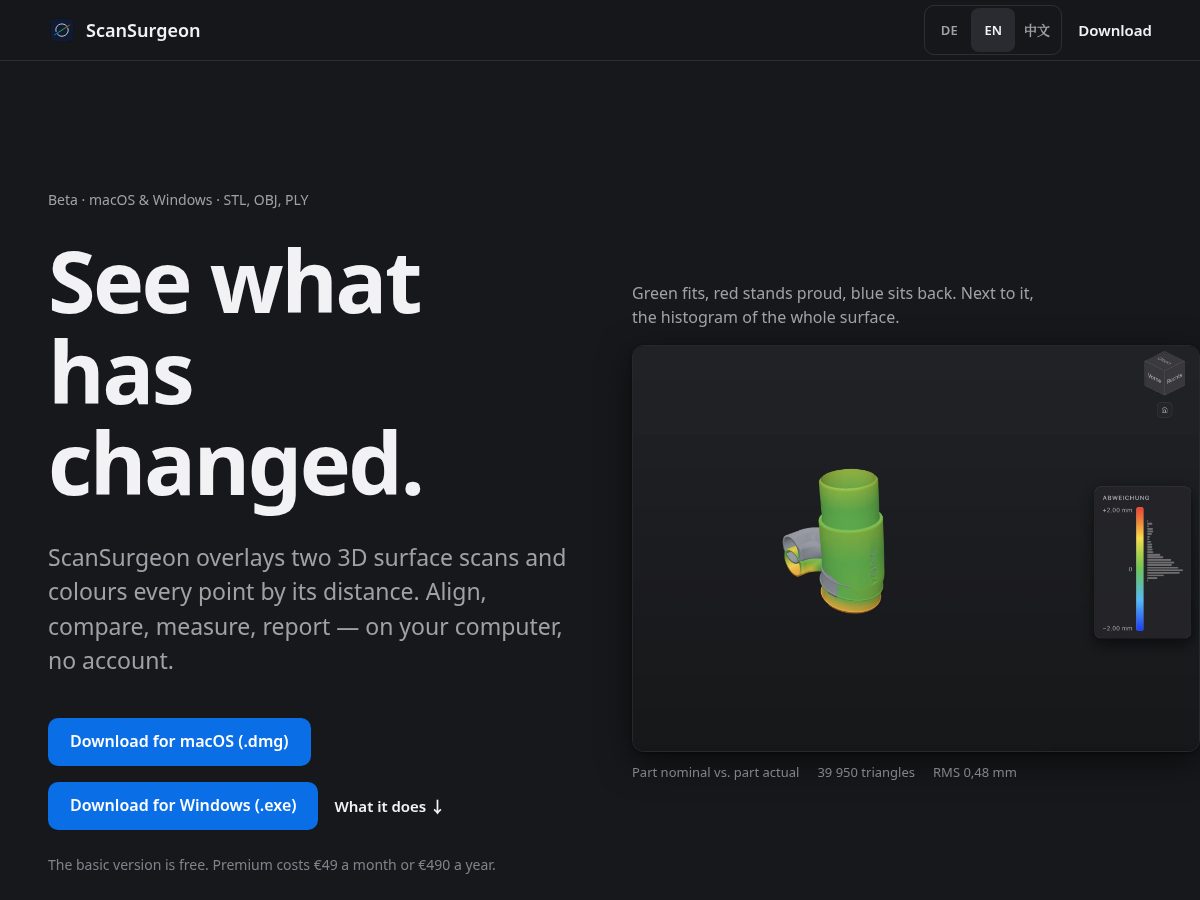Click the premium pricing note text
1200x900 pixels.
click(x=272, y=864)
